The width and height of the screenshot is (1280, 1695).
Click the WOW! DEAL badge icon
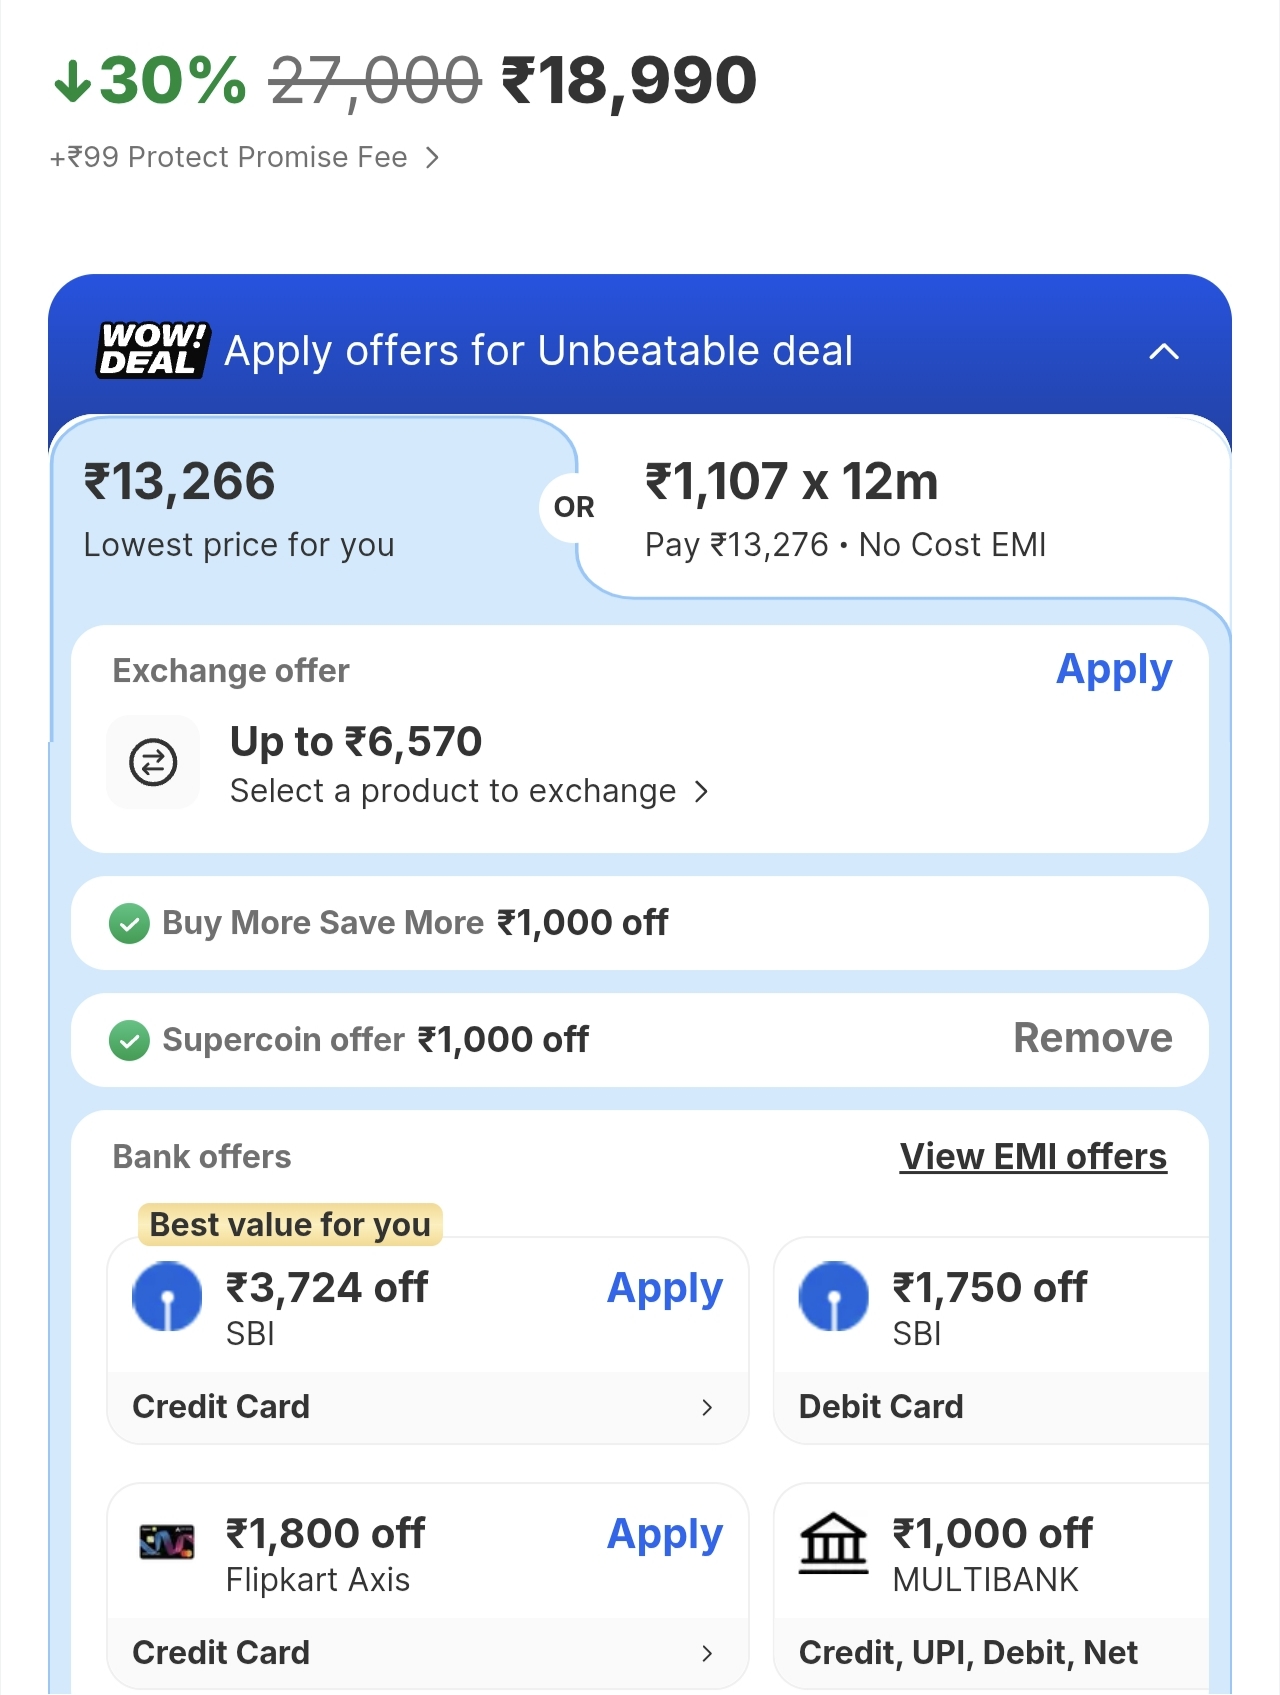pos(153,350)
